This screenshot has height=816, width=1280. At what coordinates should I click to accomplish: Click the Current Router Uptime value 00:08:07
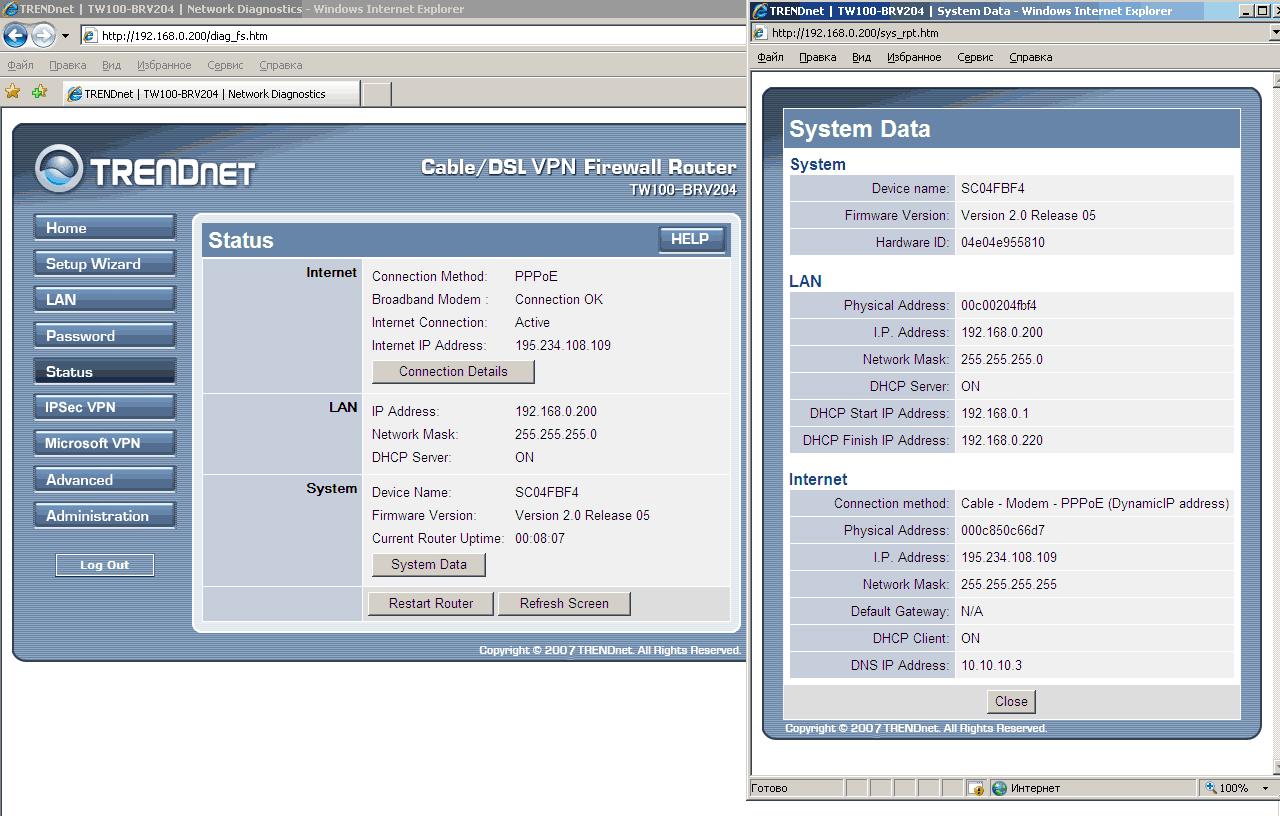click(x=540, y=539)
